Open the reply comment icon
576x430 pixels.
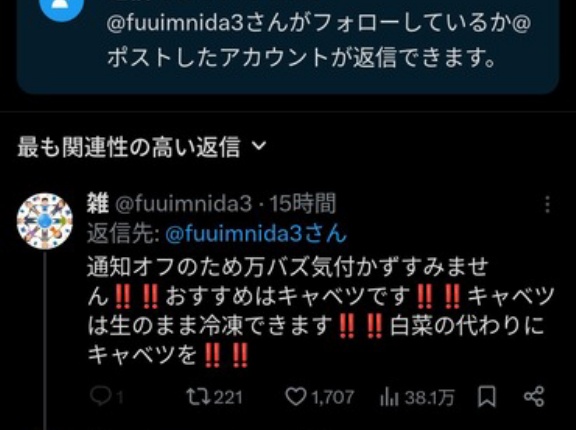click(100, 397)
